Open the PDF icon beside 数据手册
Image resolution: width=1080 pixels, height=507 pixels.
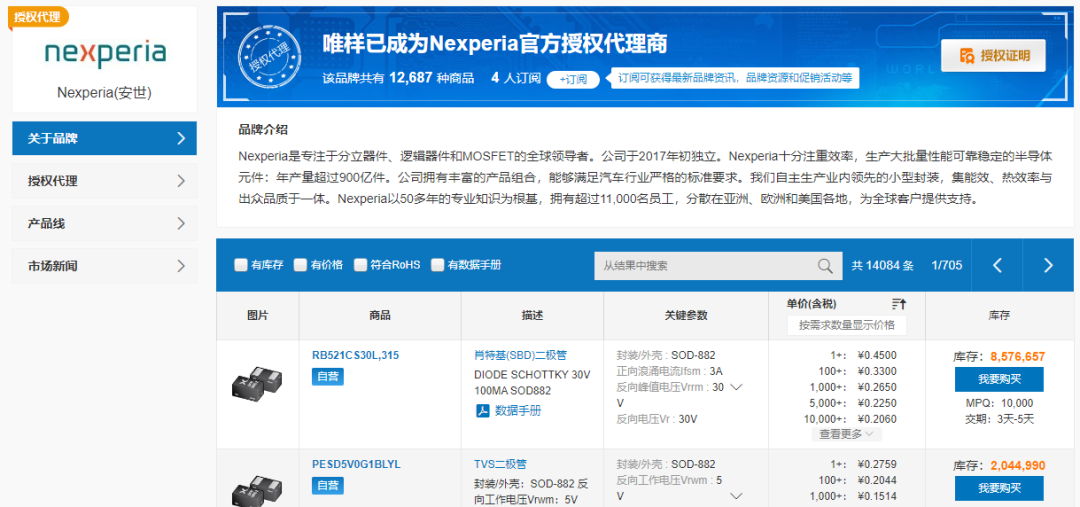pyautogui.click(x=483, y=411)
